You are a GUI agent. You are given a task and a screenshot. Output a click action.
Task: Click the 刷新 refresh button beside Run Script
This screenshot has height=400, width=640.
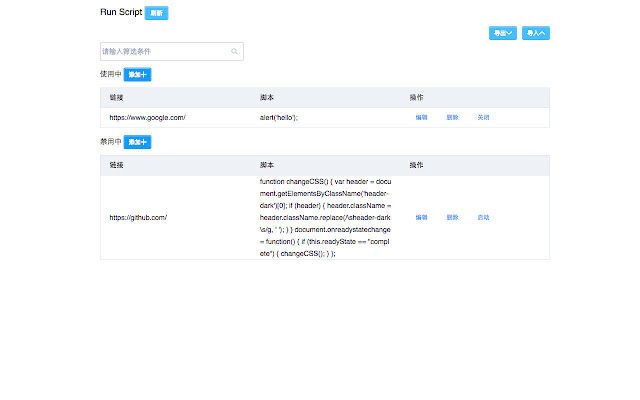coord(156,13)
